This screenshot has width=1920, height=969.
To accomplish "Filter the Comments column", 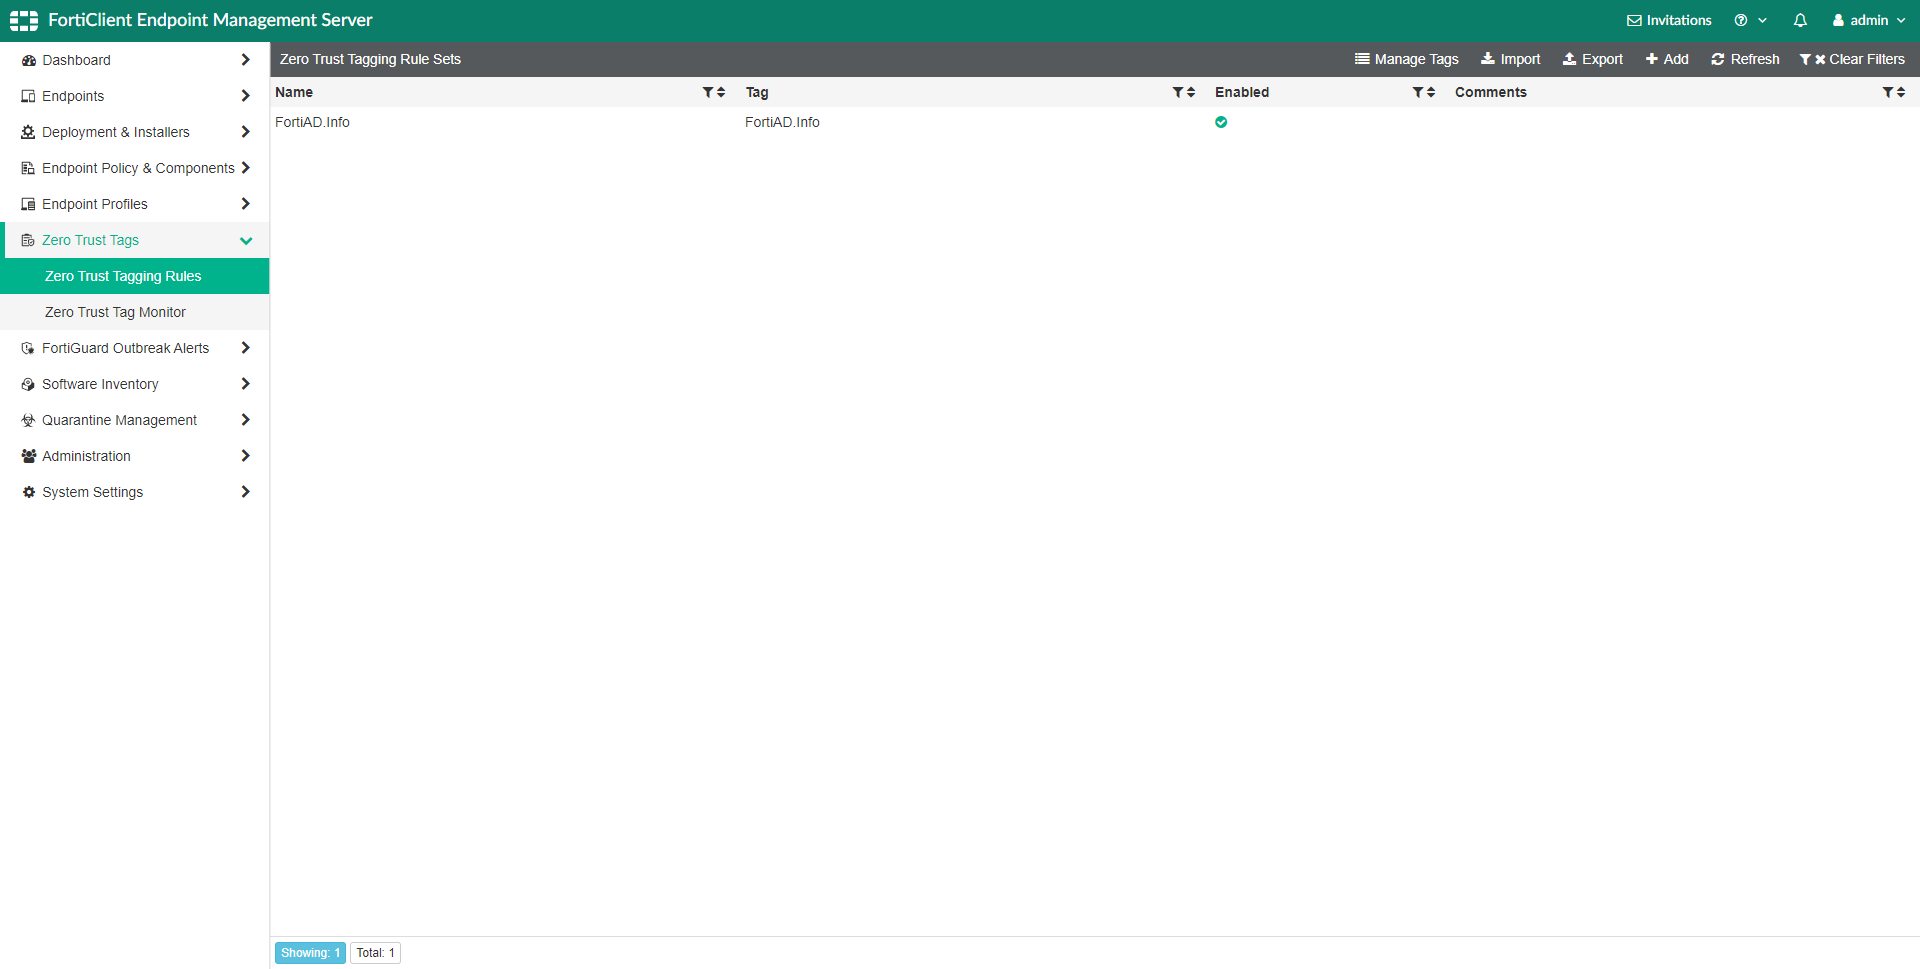I will [1887, 92].
